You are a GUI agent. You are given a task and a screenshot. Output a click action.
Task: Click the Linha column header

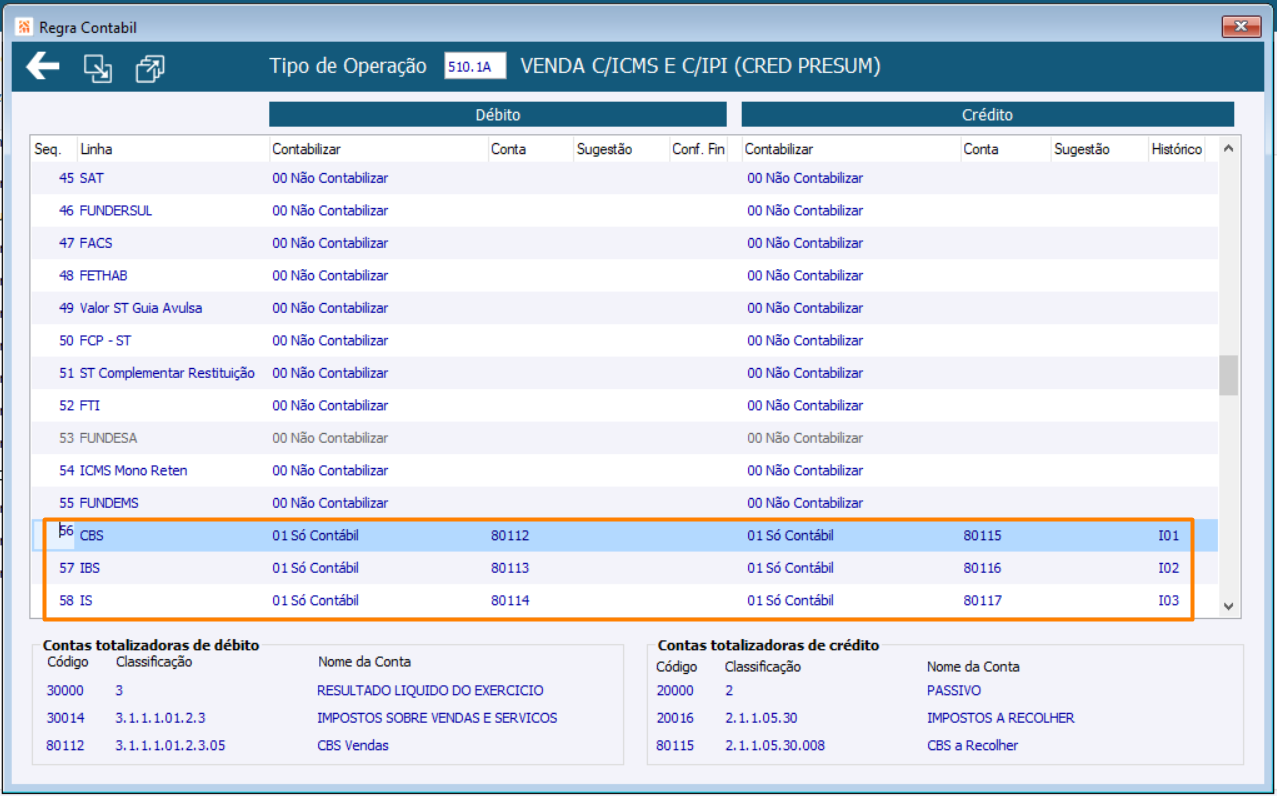96,149
